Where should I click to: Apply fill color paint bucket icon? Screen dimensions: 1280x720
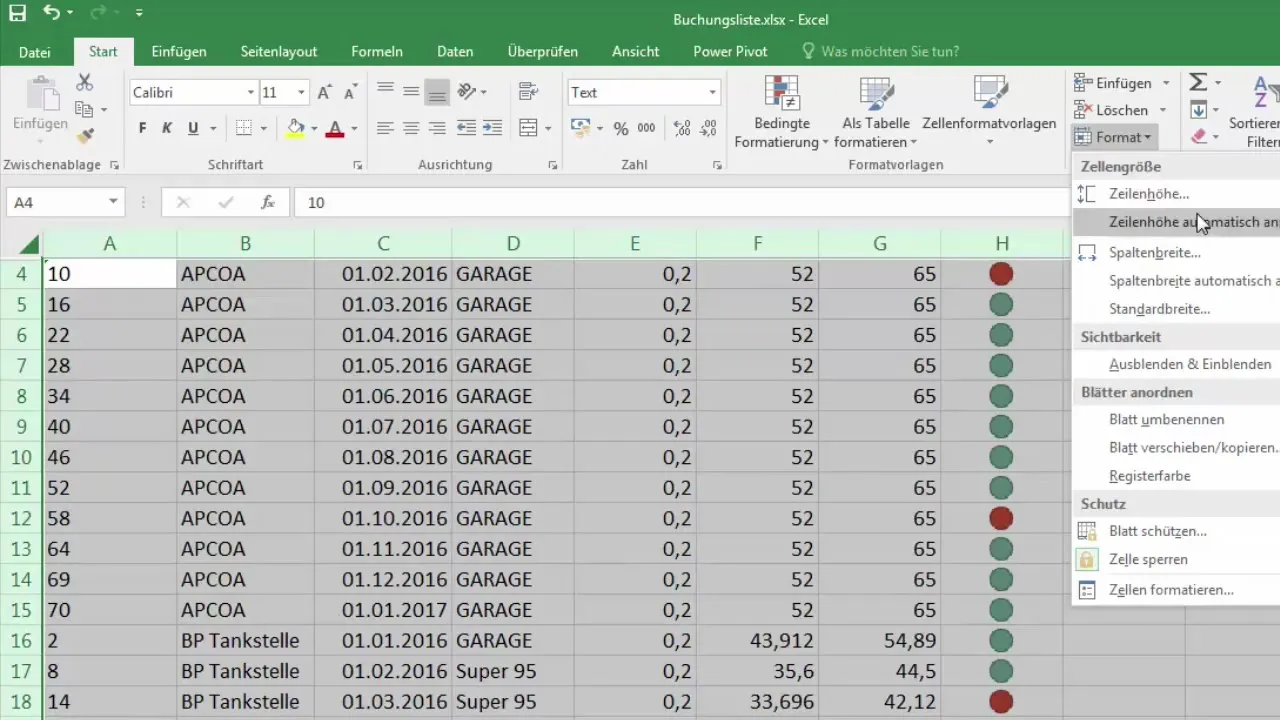coord(295,128)
